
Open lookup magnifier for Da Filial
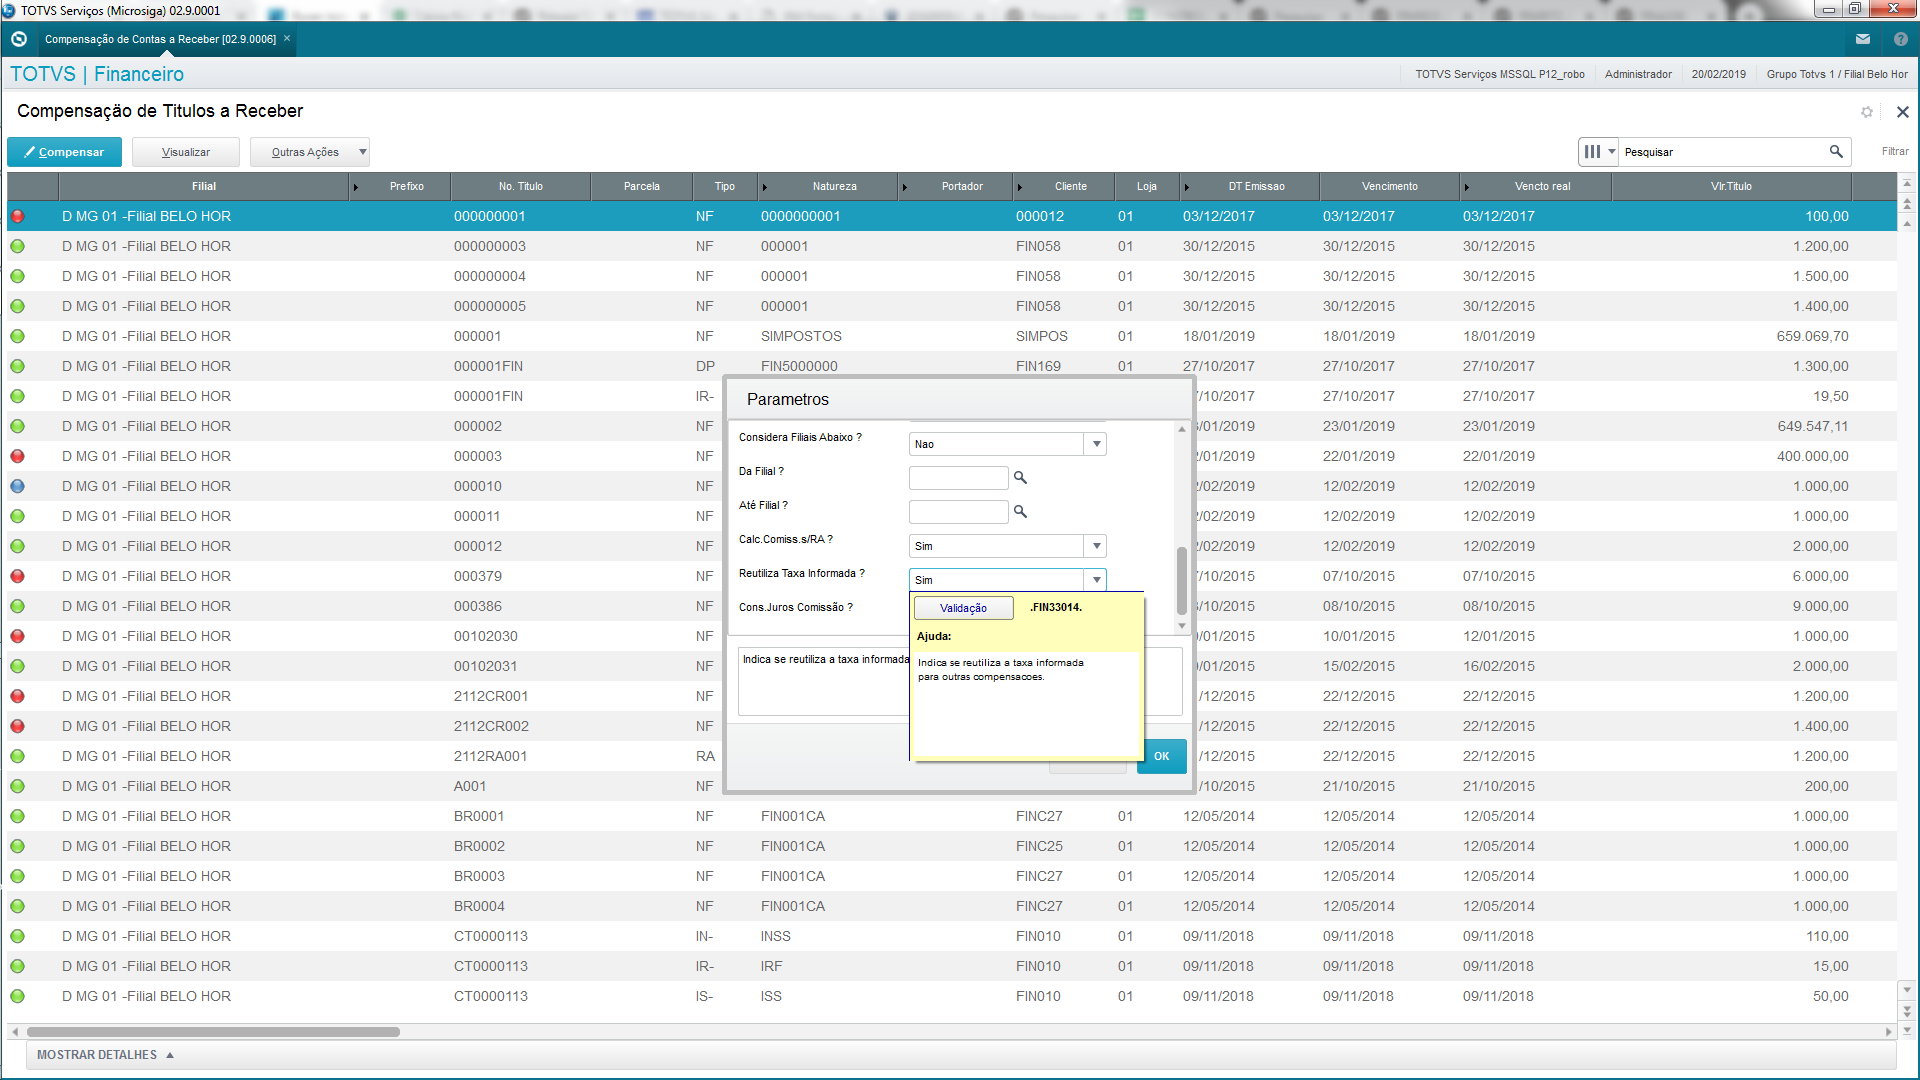pyautogui.click(x=1020, y=478)
